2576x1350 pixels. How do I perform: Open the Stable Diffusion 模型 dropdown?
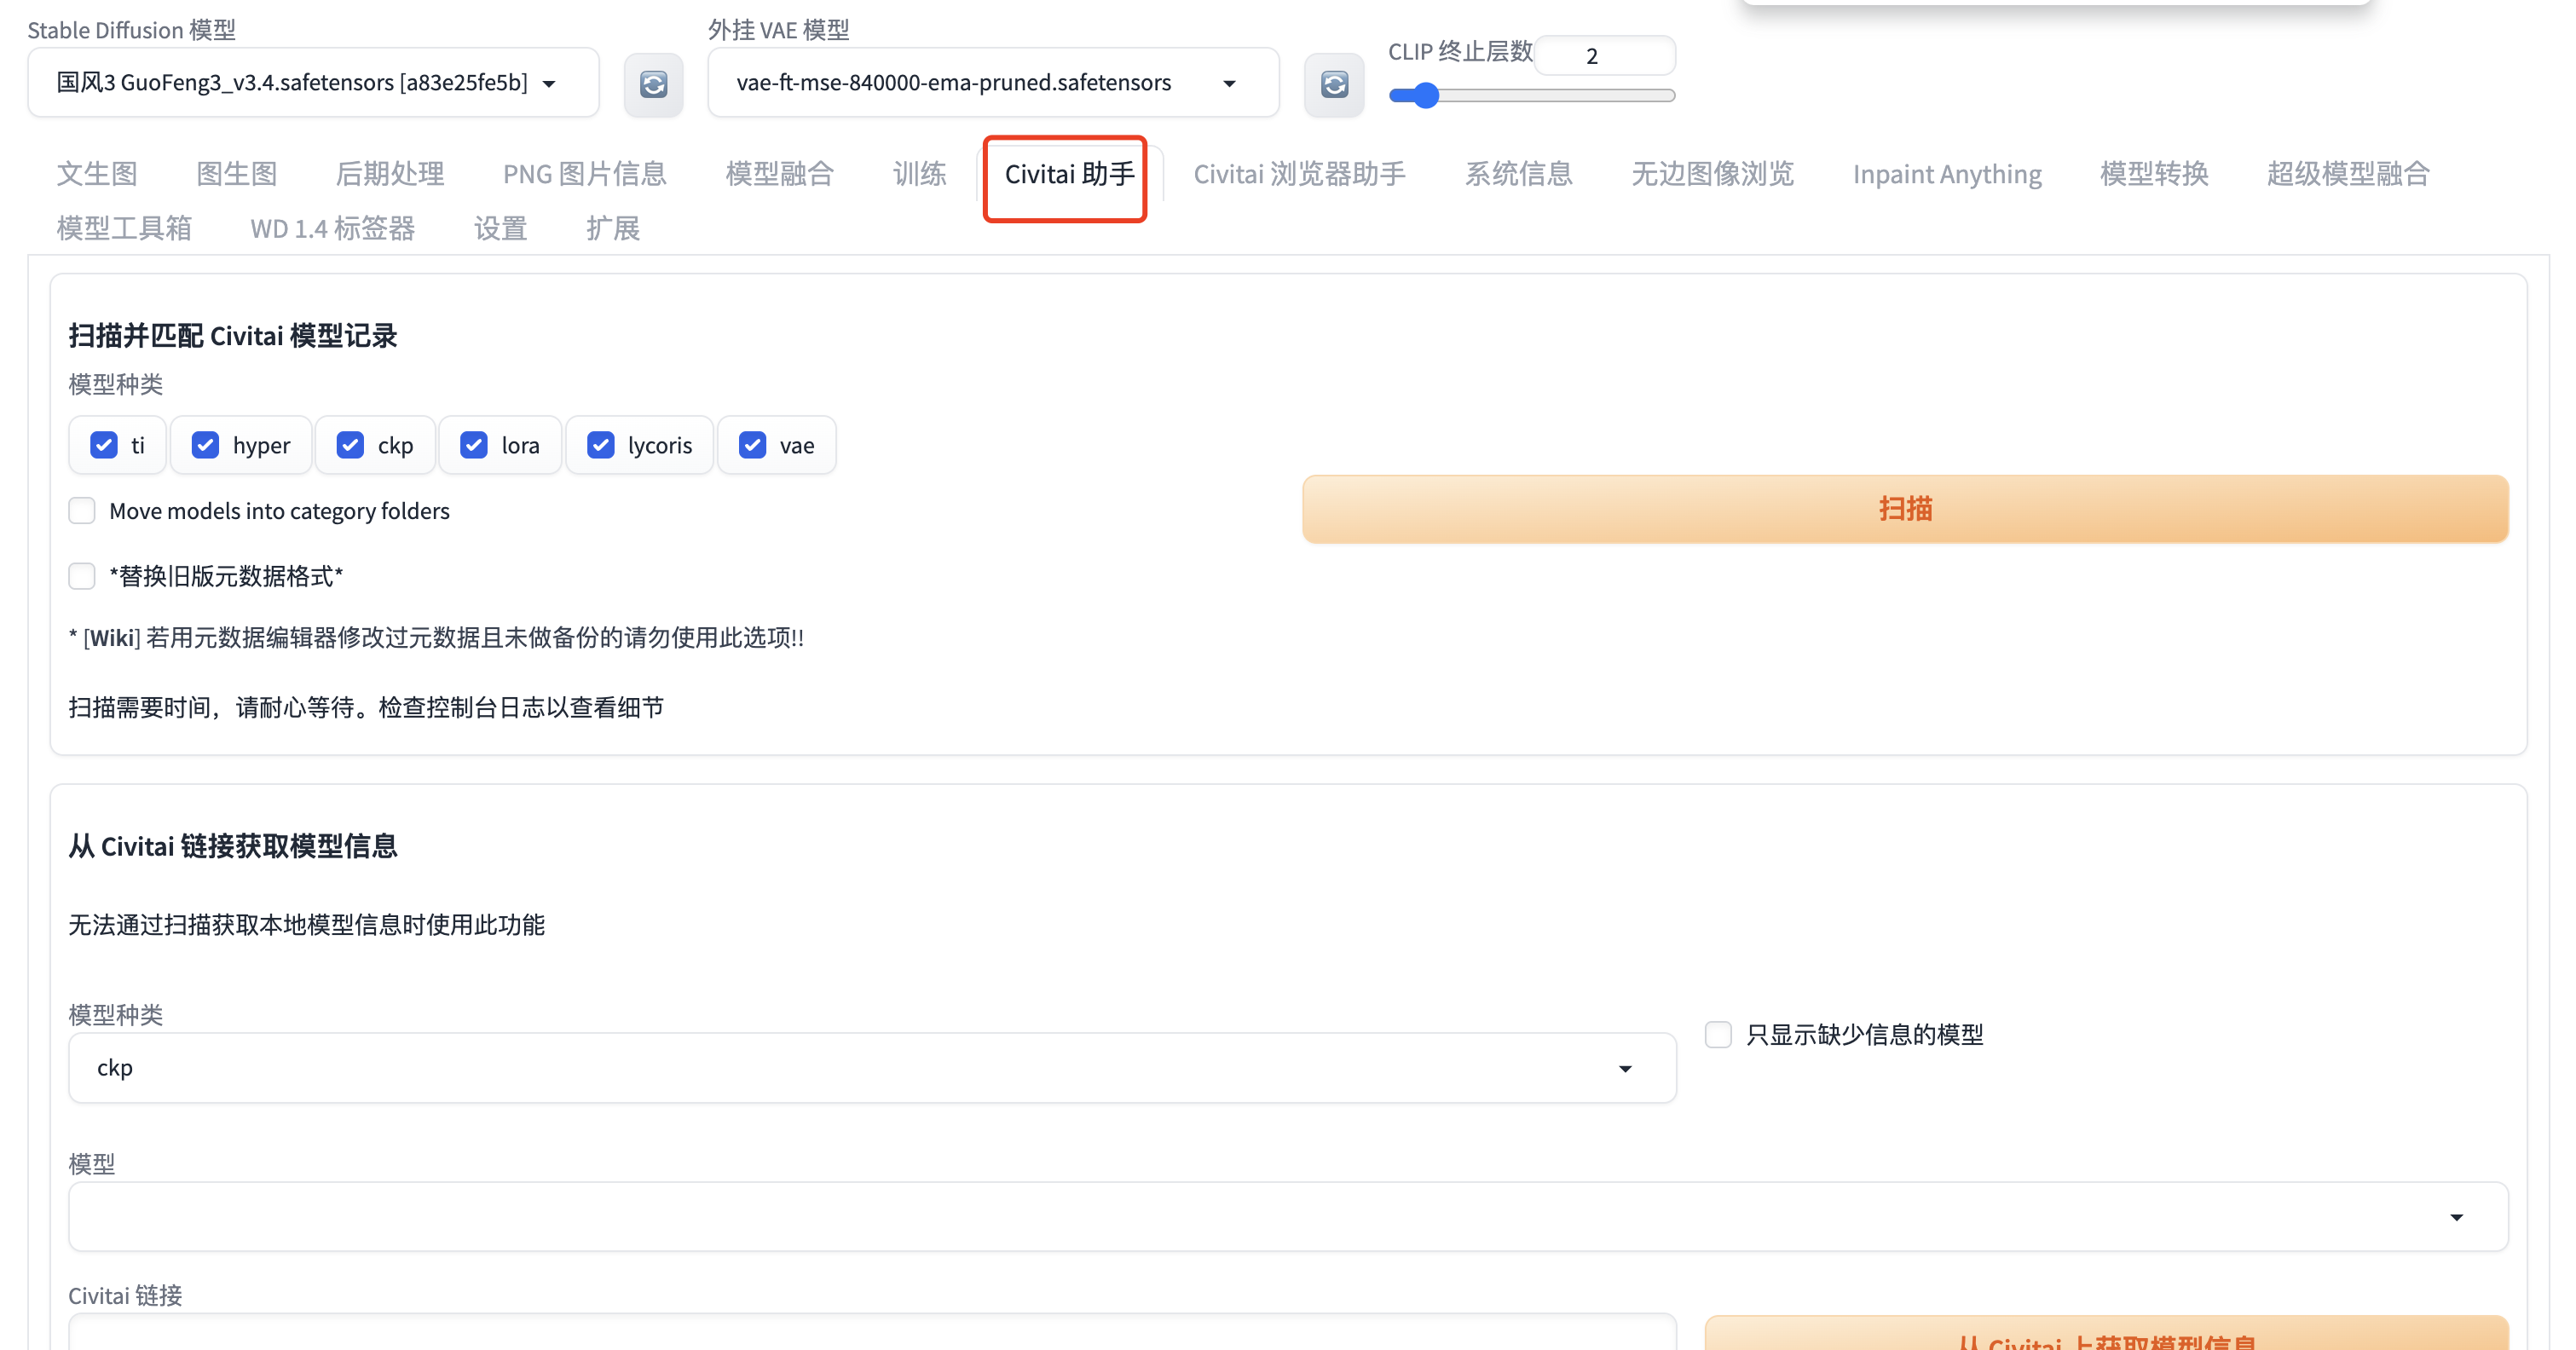pos(312,83)
